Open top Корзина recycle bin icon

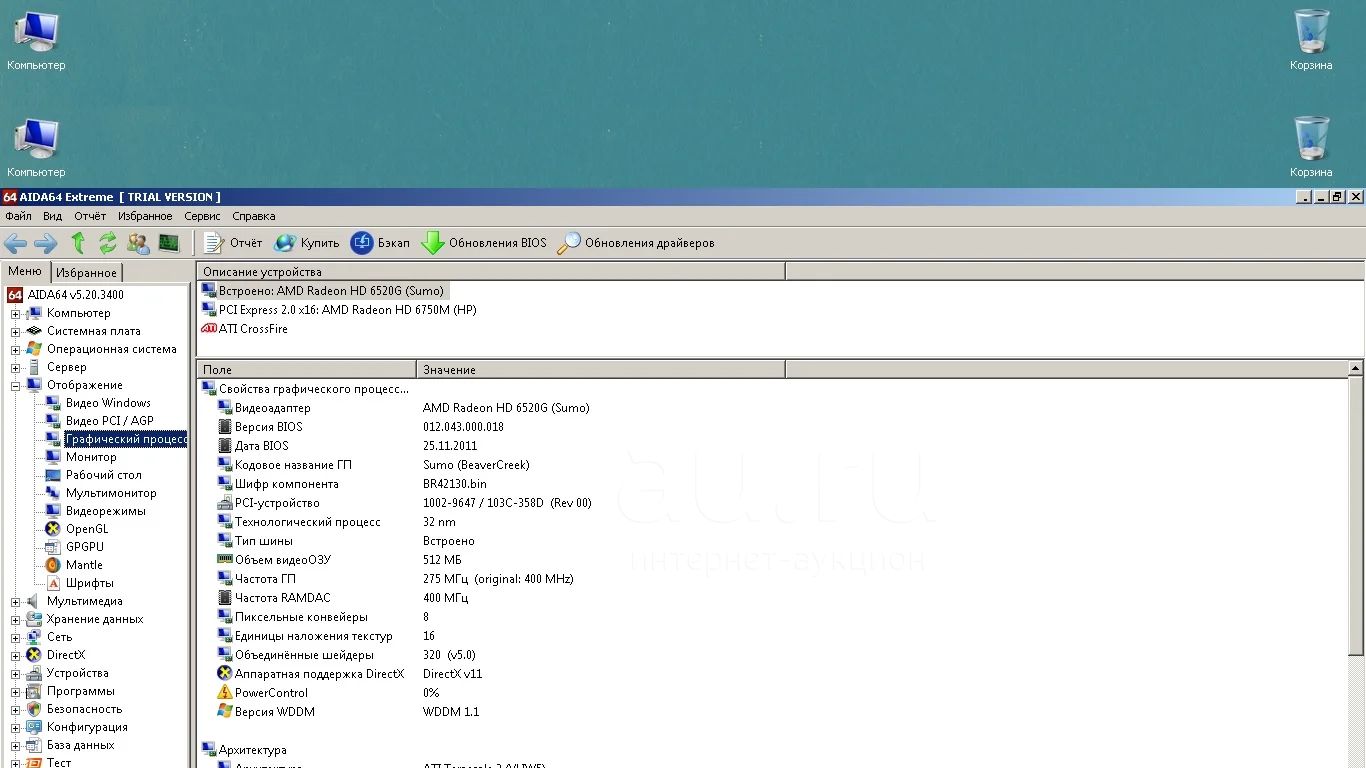(1311, 40)
